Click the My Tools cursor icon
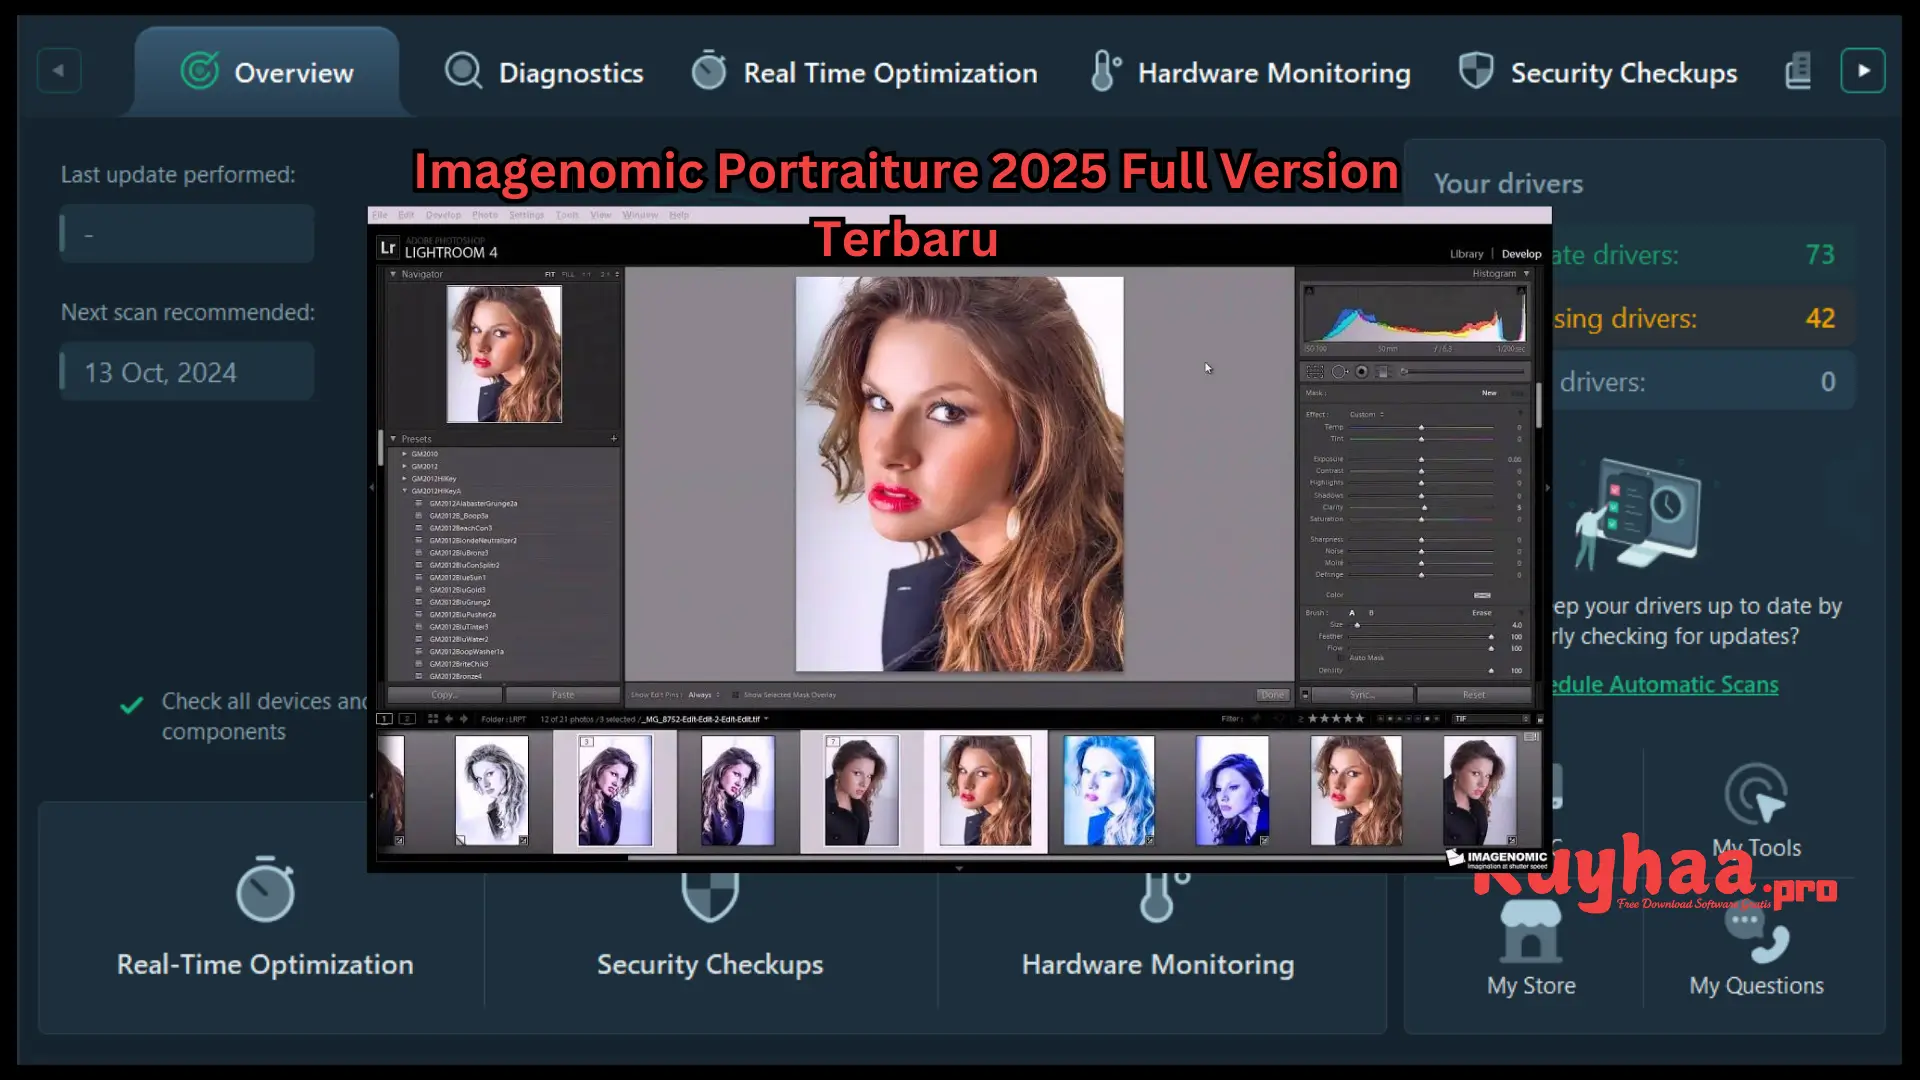This screenshot has height=1080, width=1920. (x=1757, y=795)
